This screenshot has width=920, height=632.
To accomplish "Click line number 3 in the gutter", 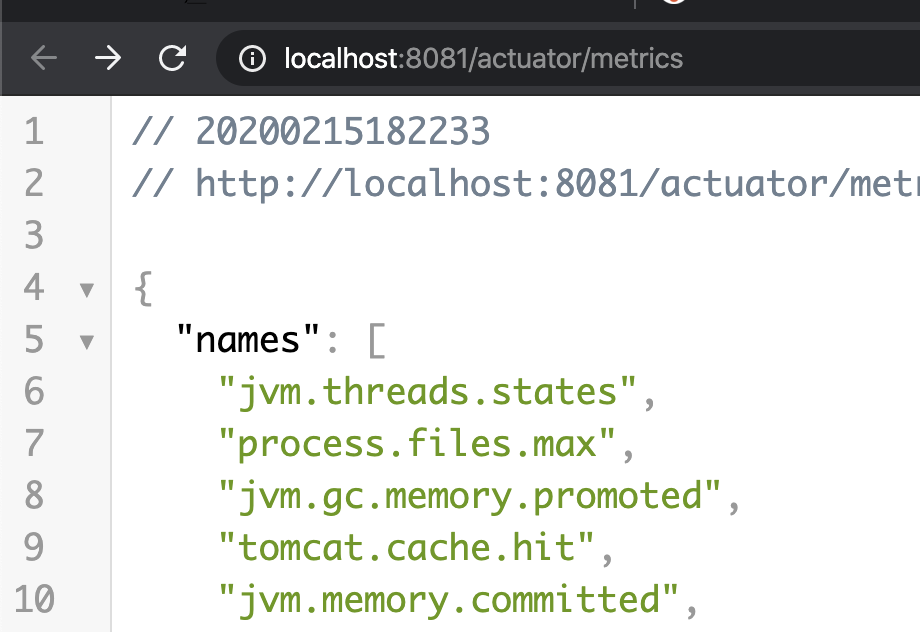I will click(34, 235).
